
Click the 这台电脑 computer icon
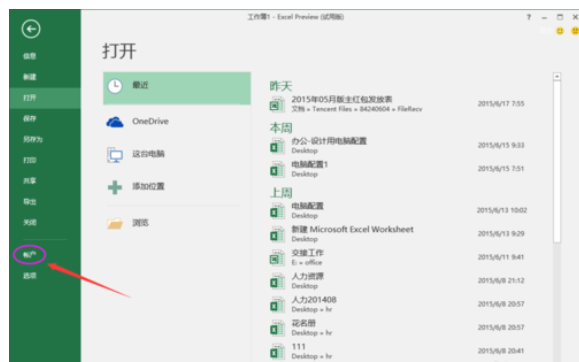click(x=115, y=155)
